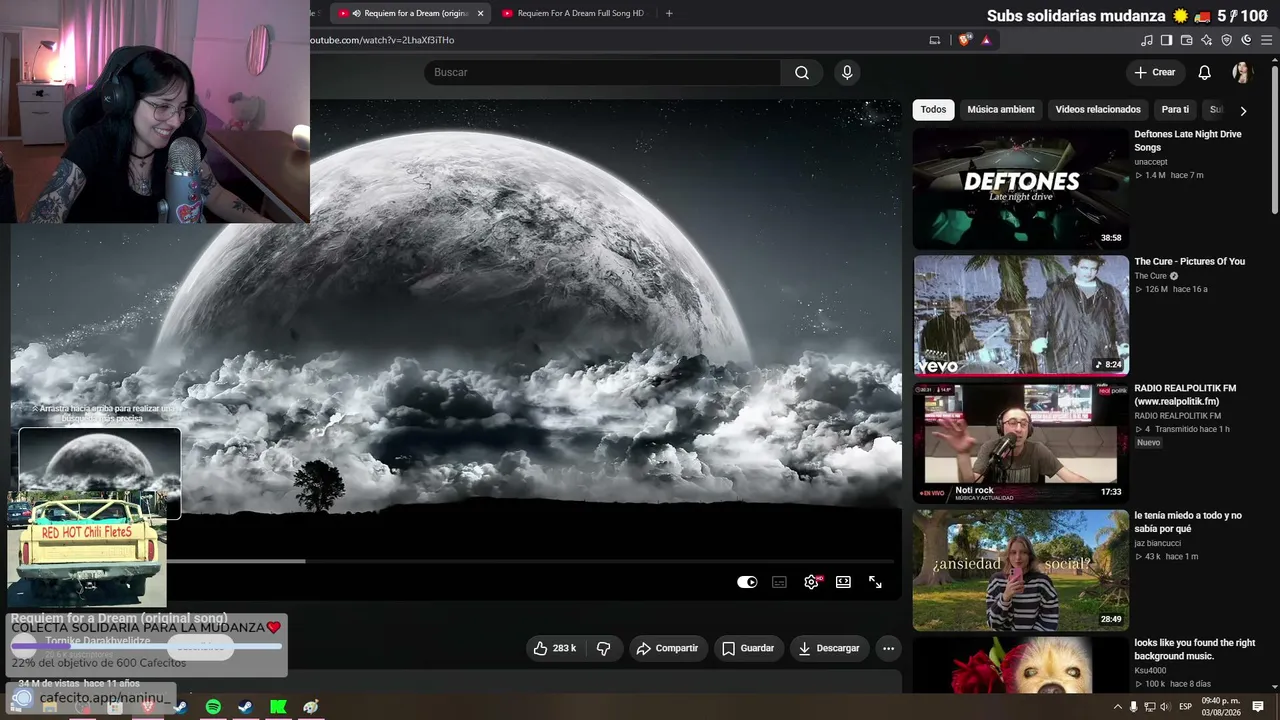Click the Crear button
The width and height of the screenshot is (1280, 720).
[x=1155, y=72]
